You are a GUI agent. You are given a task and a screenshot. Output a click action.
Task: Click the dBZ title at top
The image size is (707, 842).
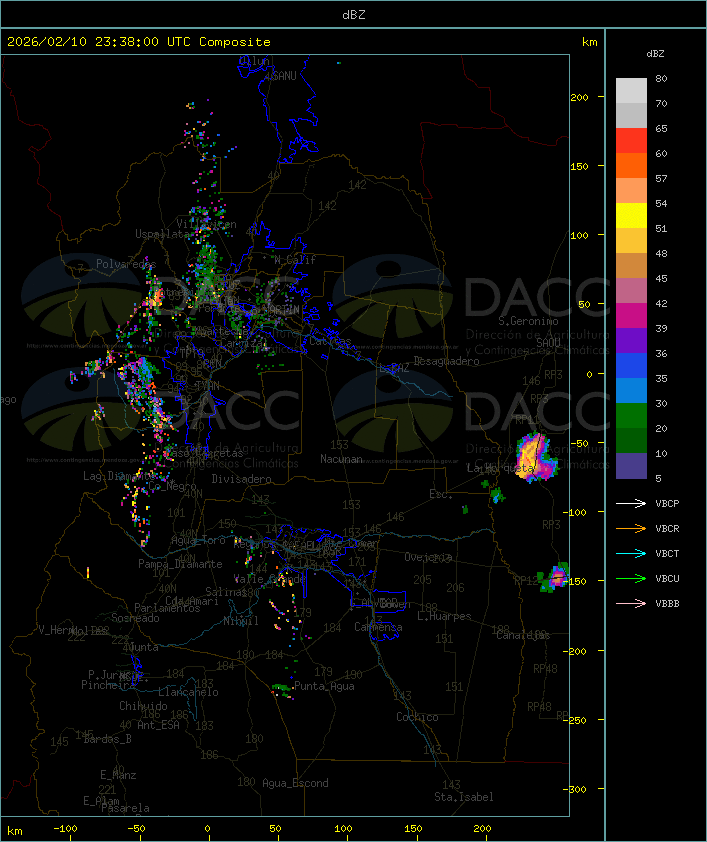(x=354, y=15)
